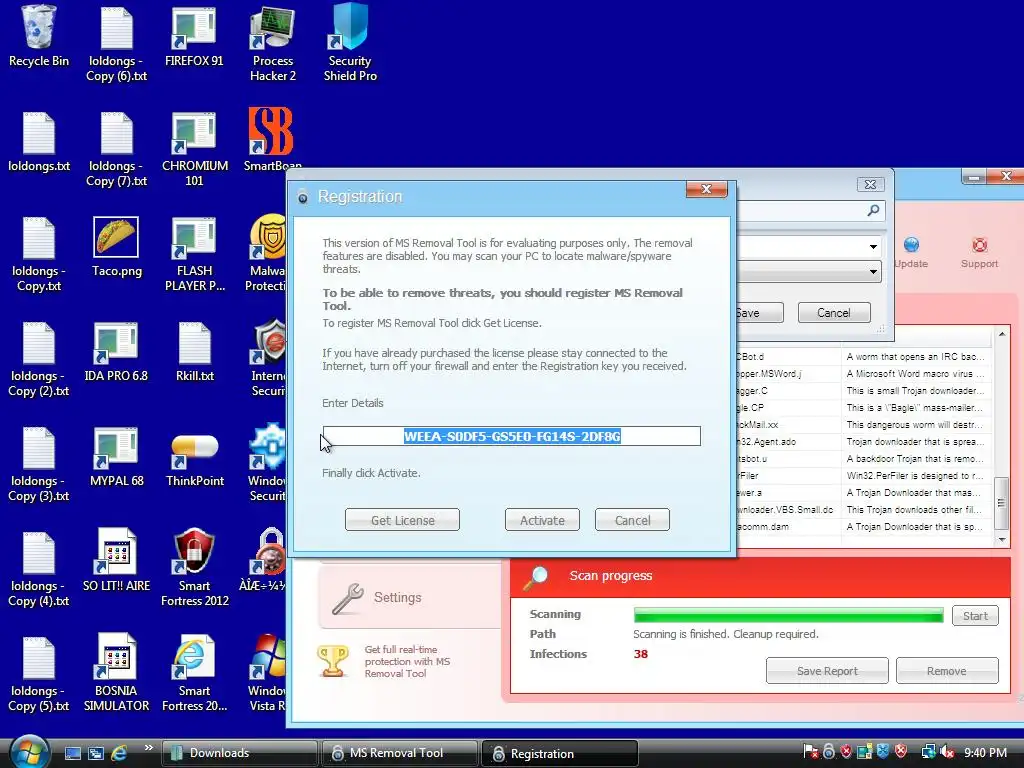Select the Smart Fortress 20... Internet Explorer icon
The image size is (1024, 768).
coord(195,673)
